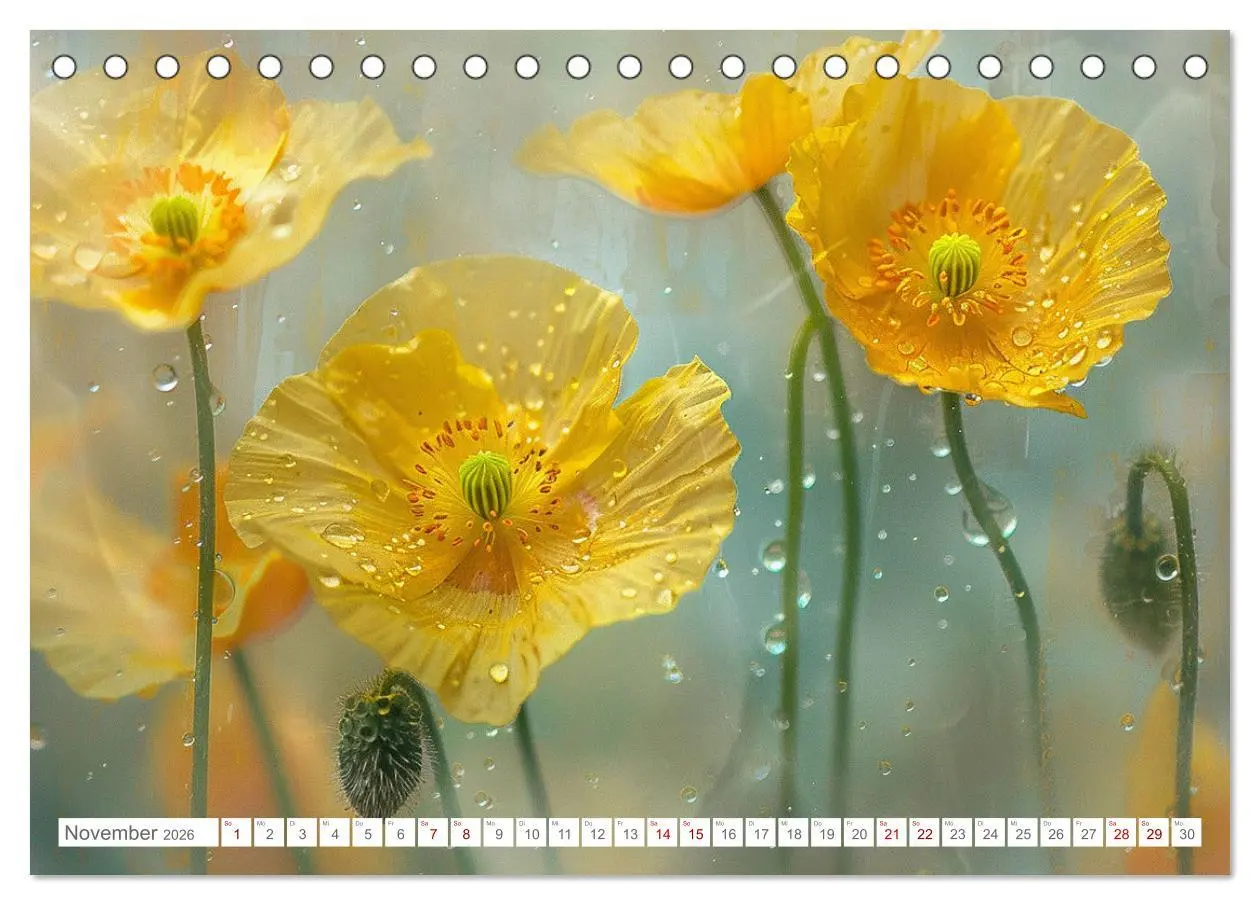Select red Sunday date 8
1260x905 pixels.
tap(465, 832)
